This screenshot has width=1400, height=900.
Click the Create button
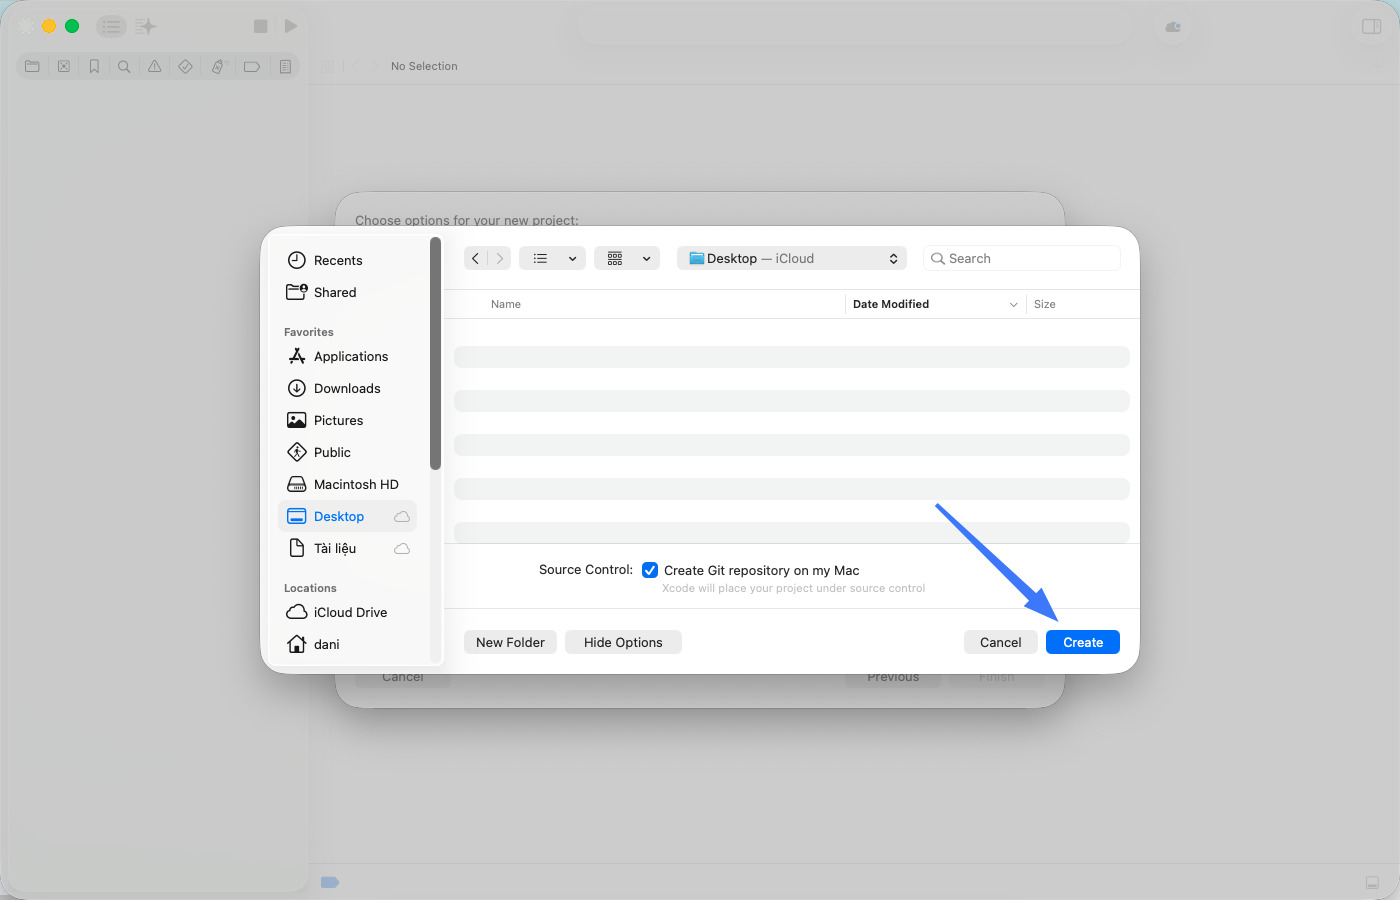(x=1082, y=642)
